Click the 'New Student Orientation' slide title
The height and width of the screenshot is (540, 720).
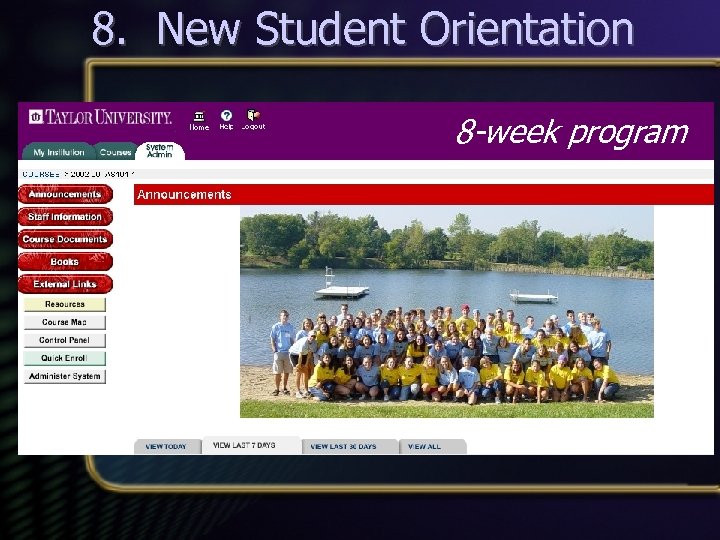(x=395, y=28)
